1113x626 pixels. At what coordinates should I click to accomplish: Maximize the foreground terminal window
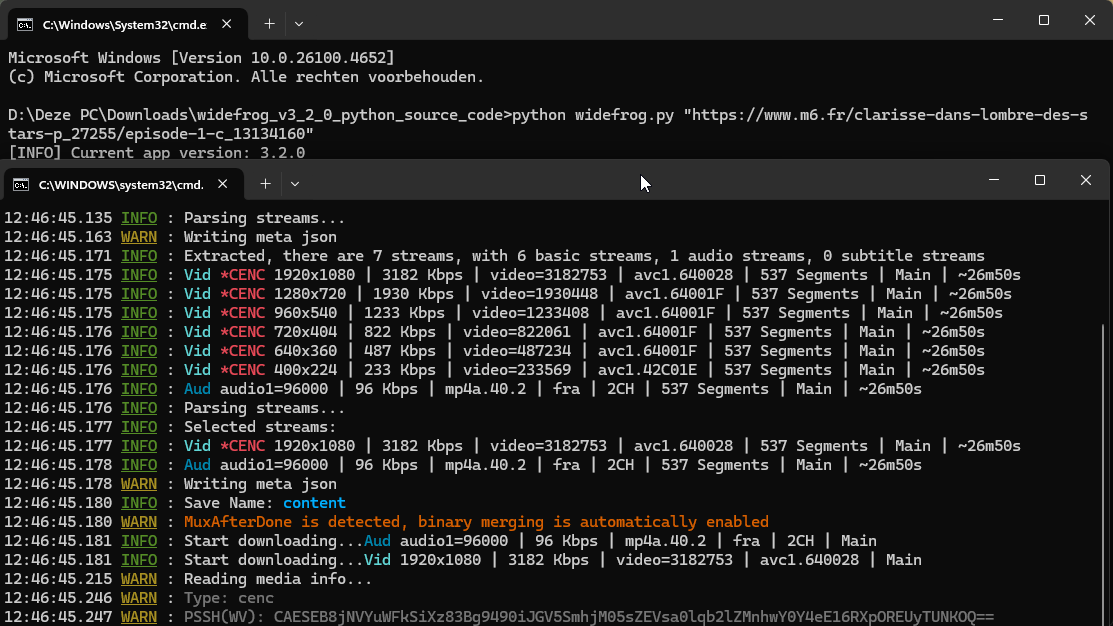click(x=1040, y=180)
